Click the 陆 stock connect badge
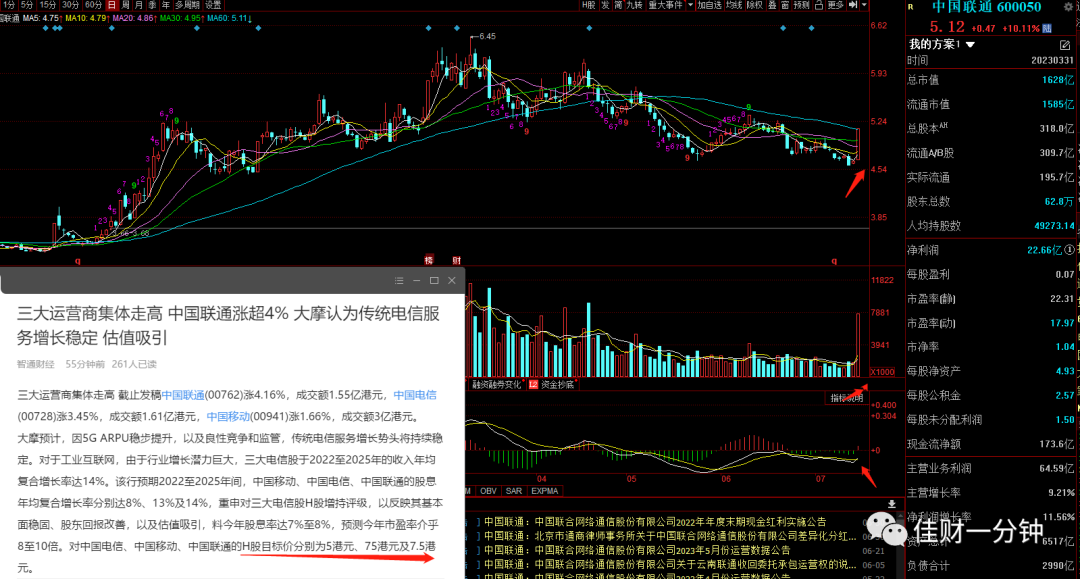Image resolution: width=1080 pixels, height=579 pixels. tap(1047, 28)
